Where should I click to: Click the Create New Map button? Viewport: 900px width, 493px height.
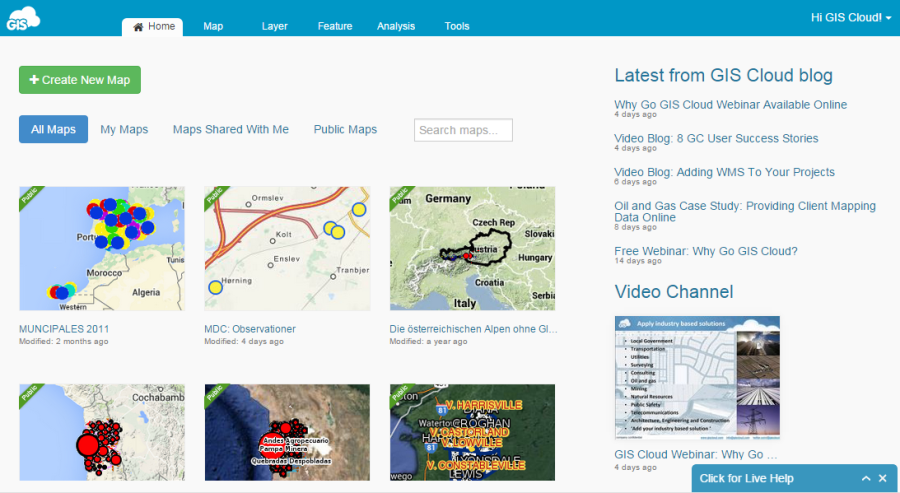(x=80, y=80)
